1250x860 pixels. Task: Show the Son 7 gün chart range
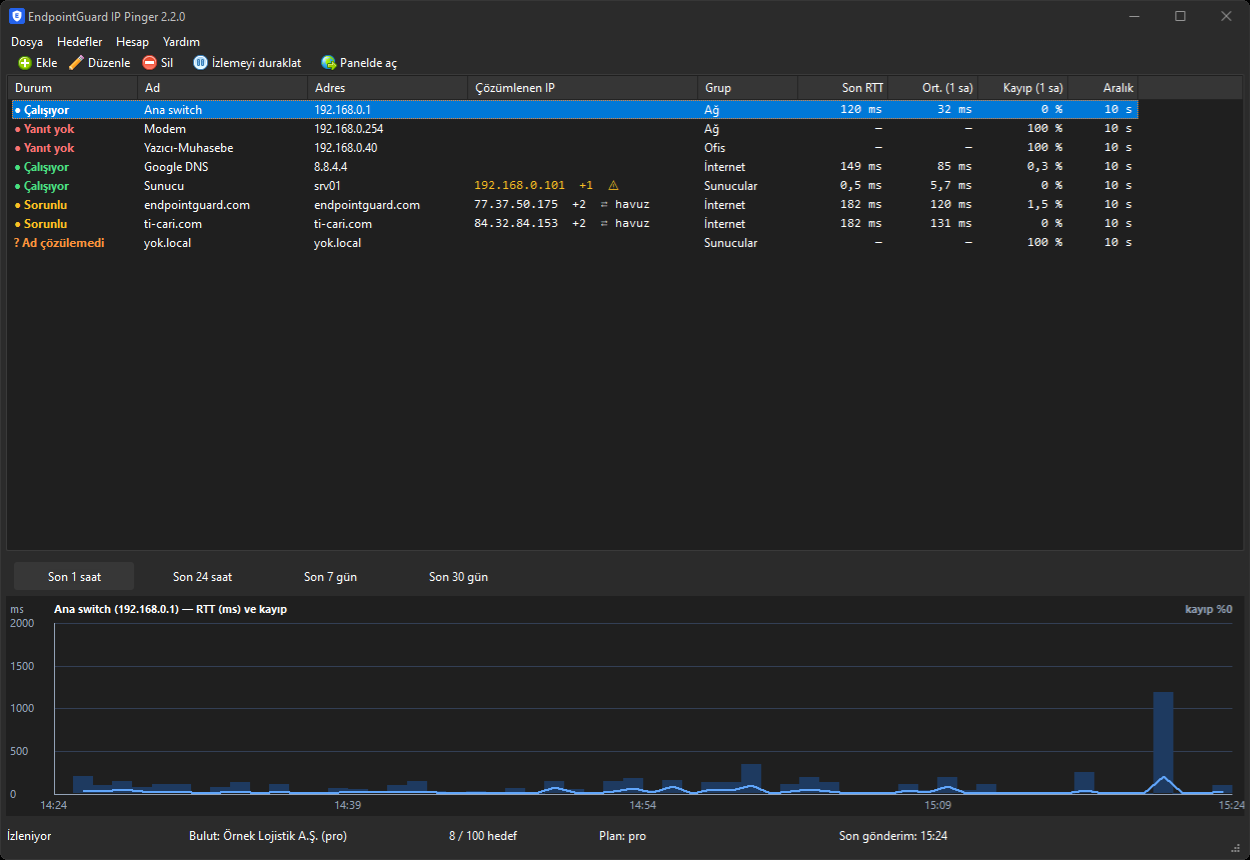[330, 577]
